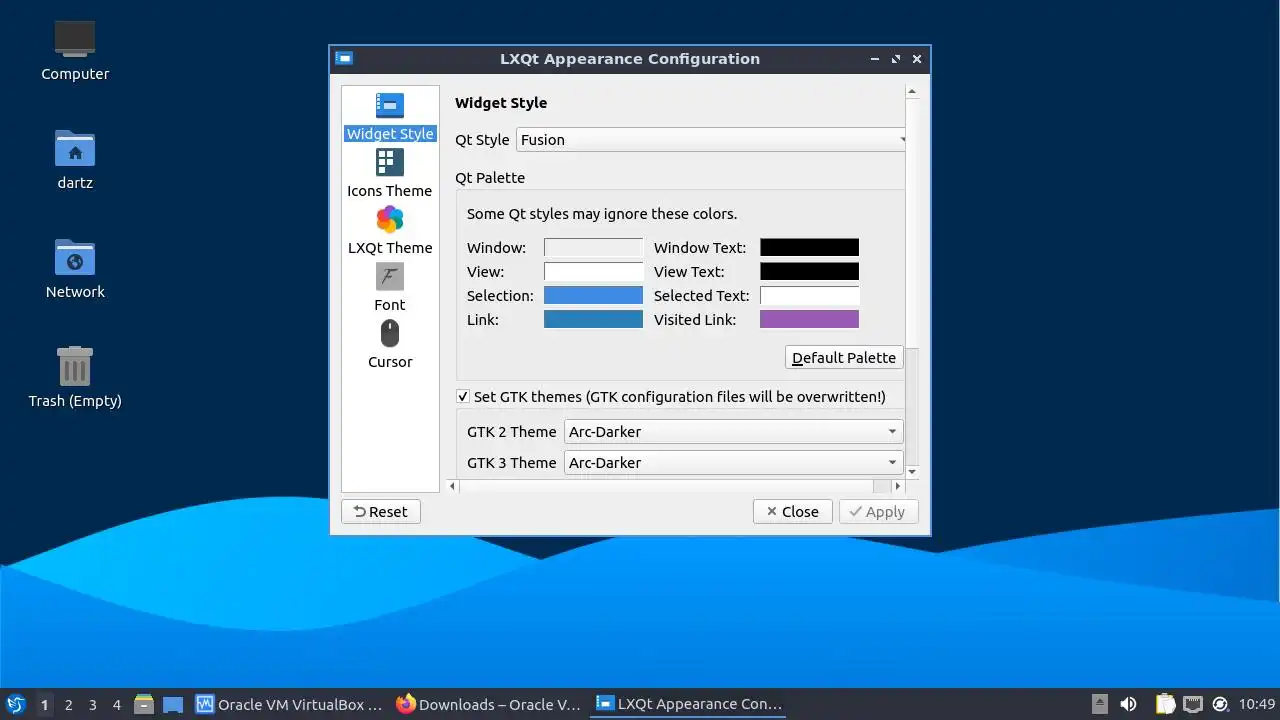Pick the Window Text color swatch
The image size is (1280, 720).
tap(809, 247)
